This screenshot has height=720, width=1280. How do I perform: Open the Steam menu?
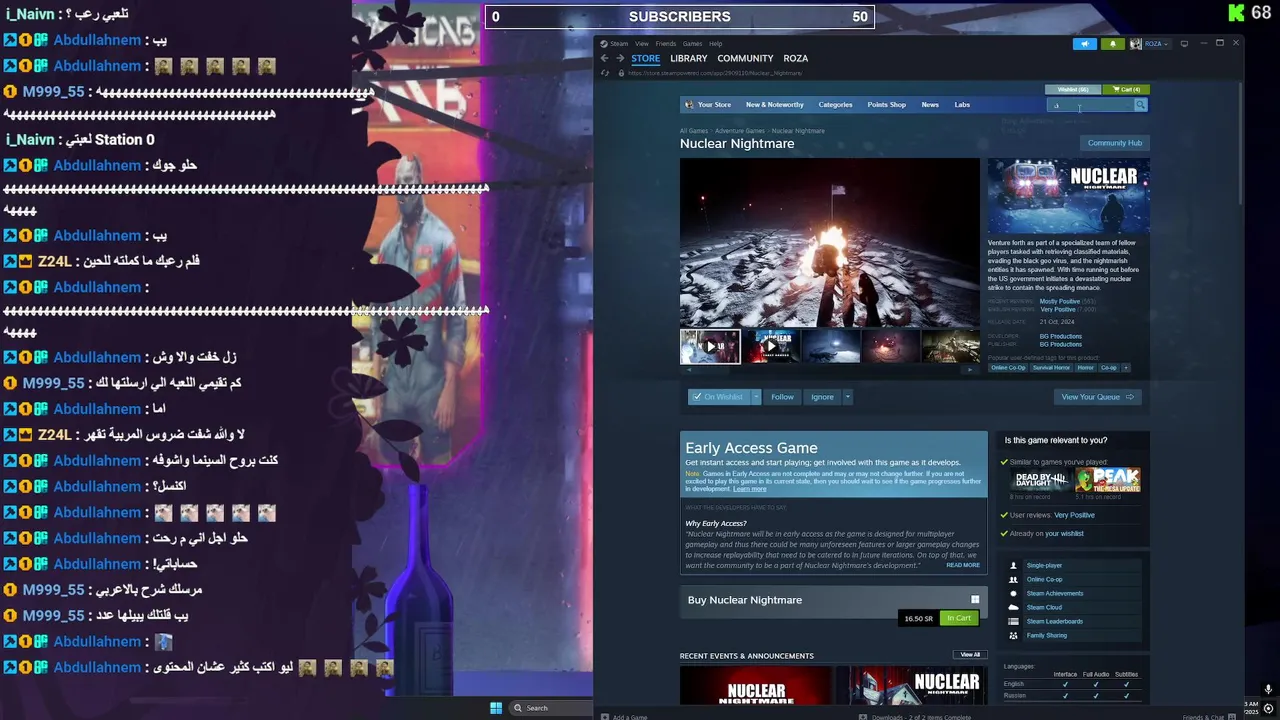pyautogui.click(x=619, y=44)
